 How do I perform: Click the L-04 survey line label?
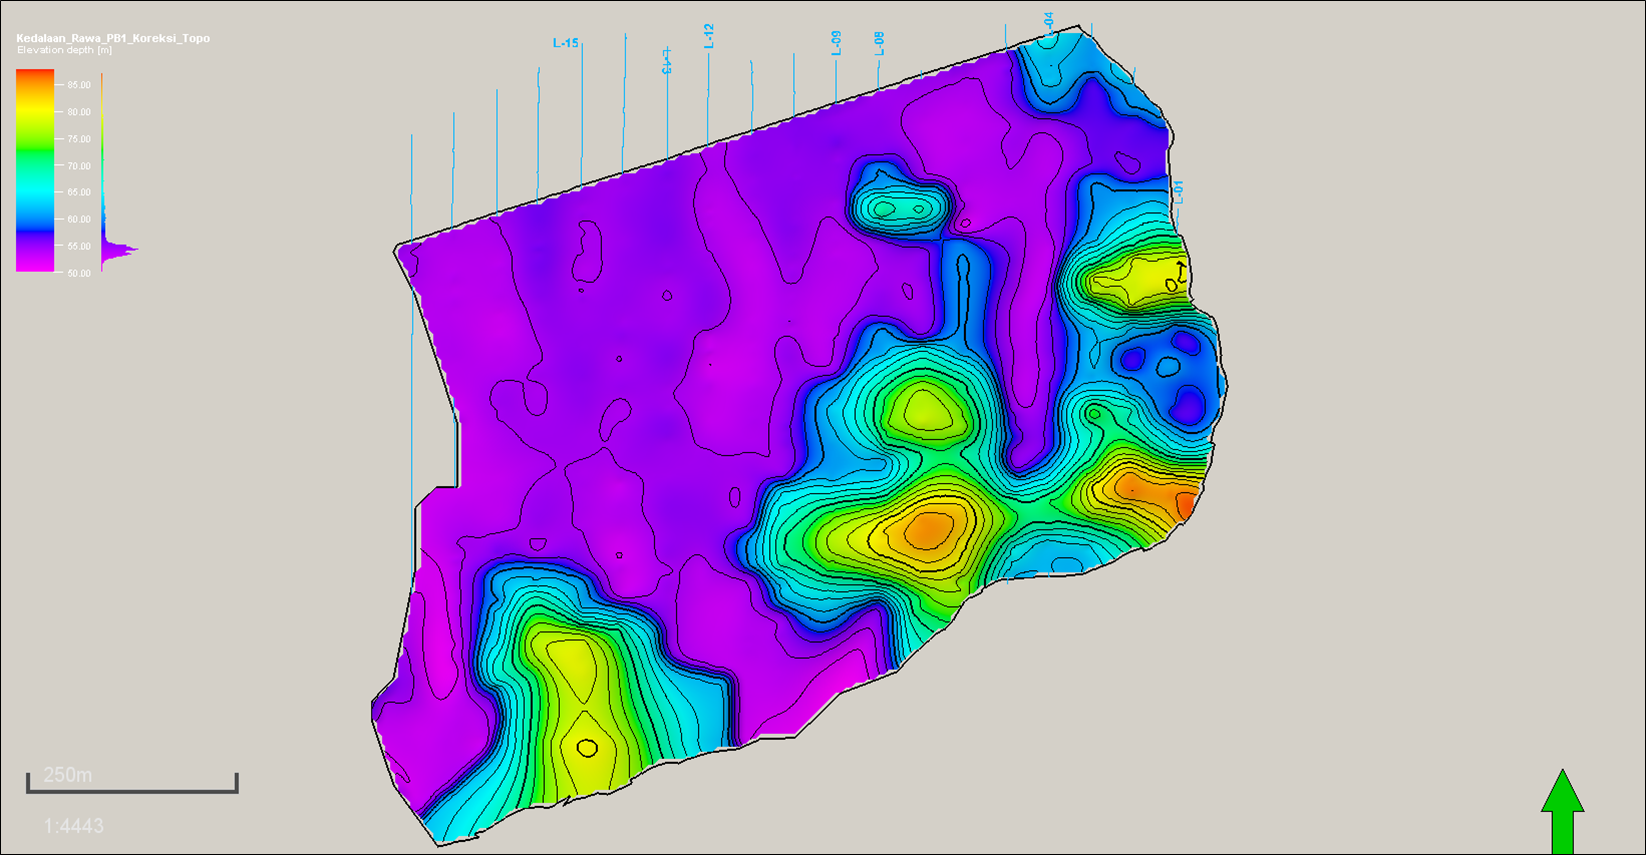(x=1049, y=22)
